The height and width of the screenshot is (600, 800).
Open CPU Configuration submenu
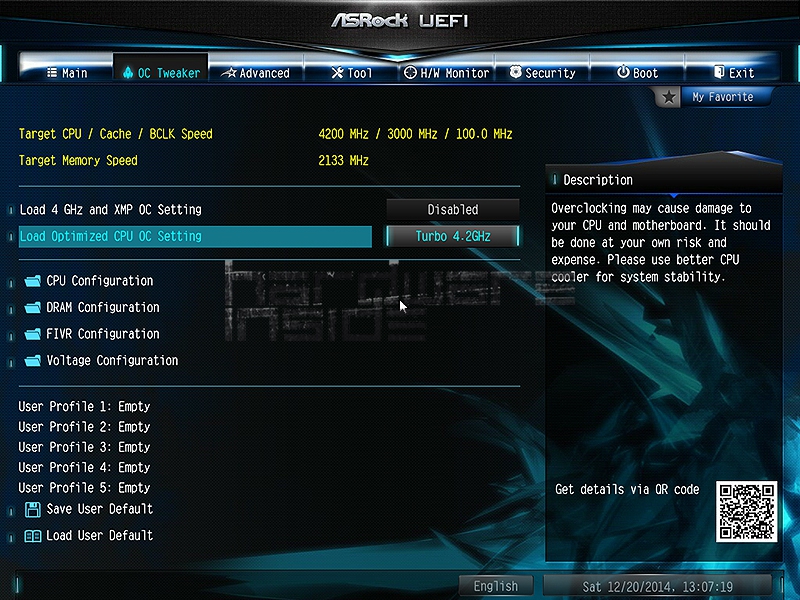99,281
